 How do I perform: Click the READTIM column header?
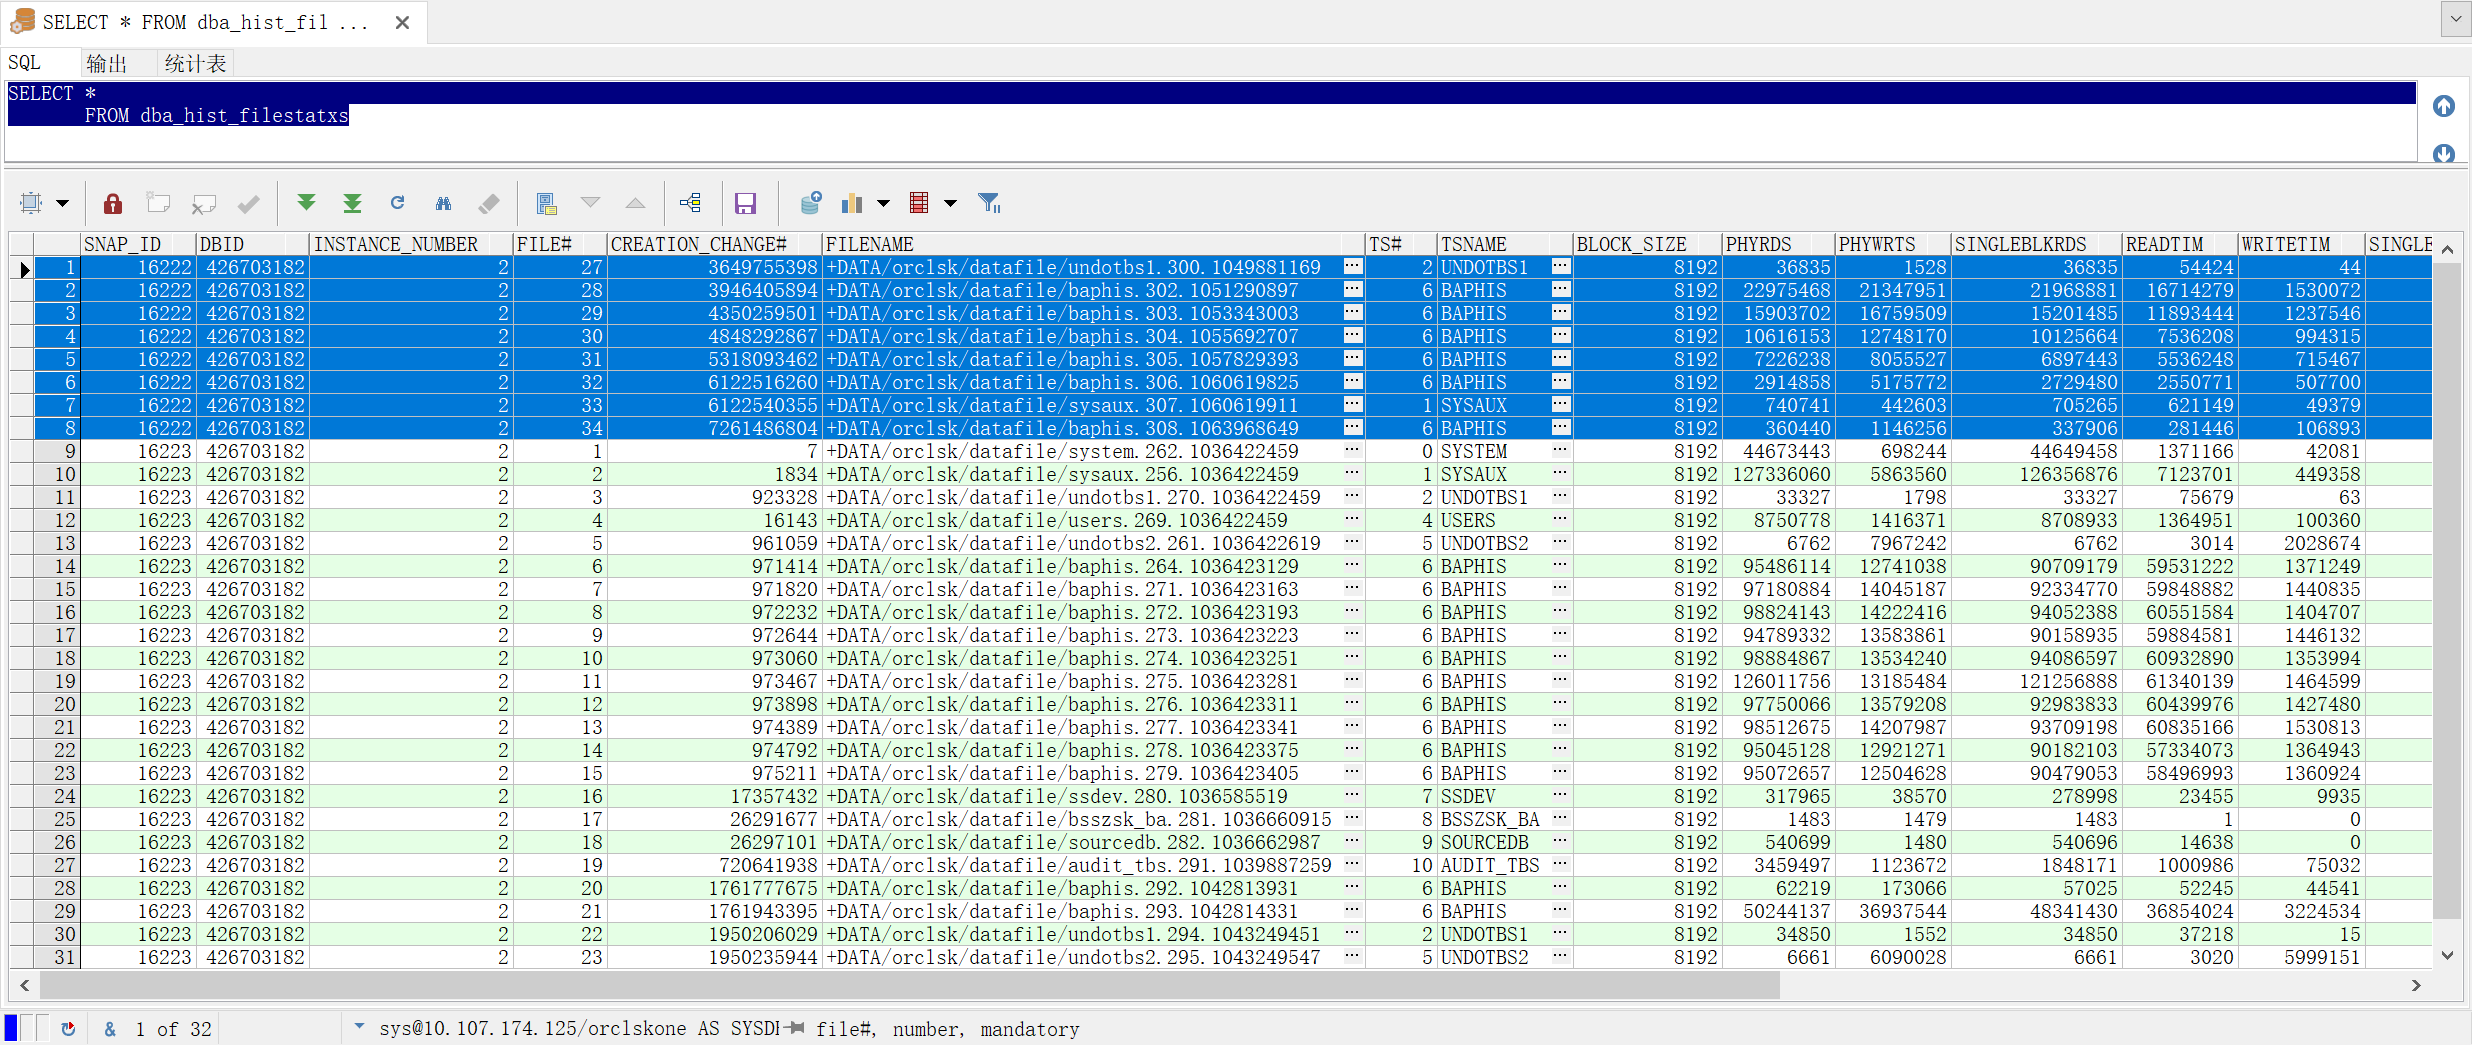pos(2179,244)
